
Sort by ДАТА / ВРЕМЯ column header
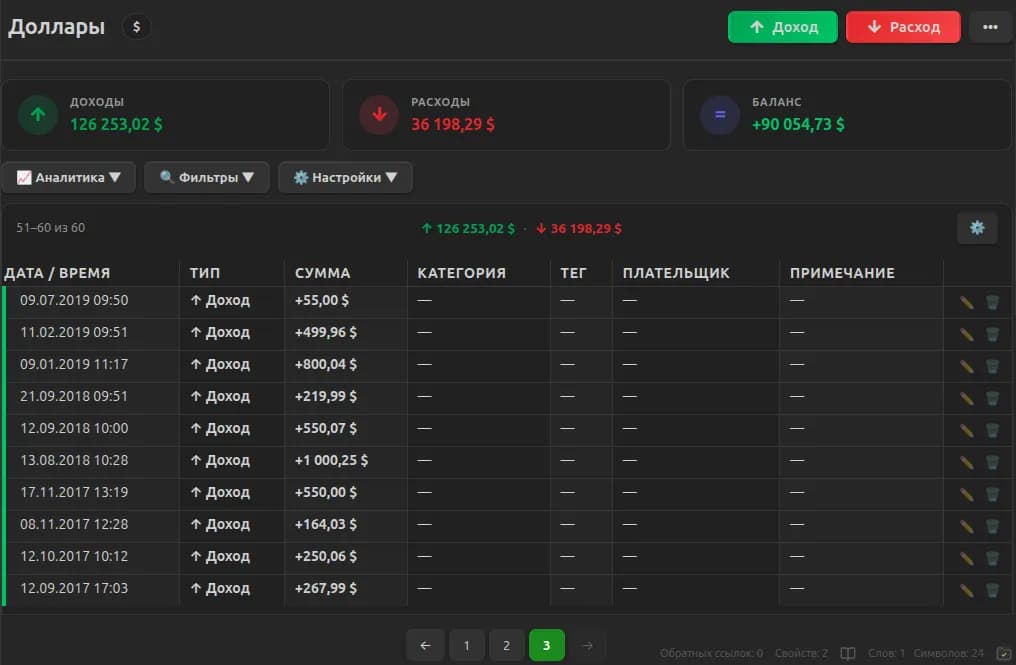pos(57,273)
